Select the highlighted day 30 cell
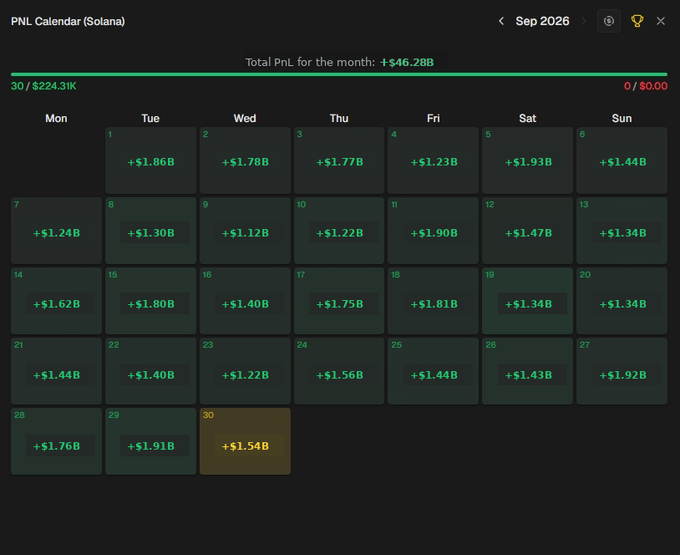Image resolution: width=680 pixels, height=555 pixels. pyautogui.click(x=245, y=441)
